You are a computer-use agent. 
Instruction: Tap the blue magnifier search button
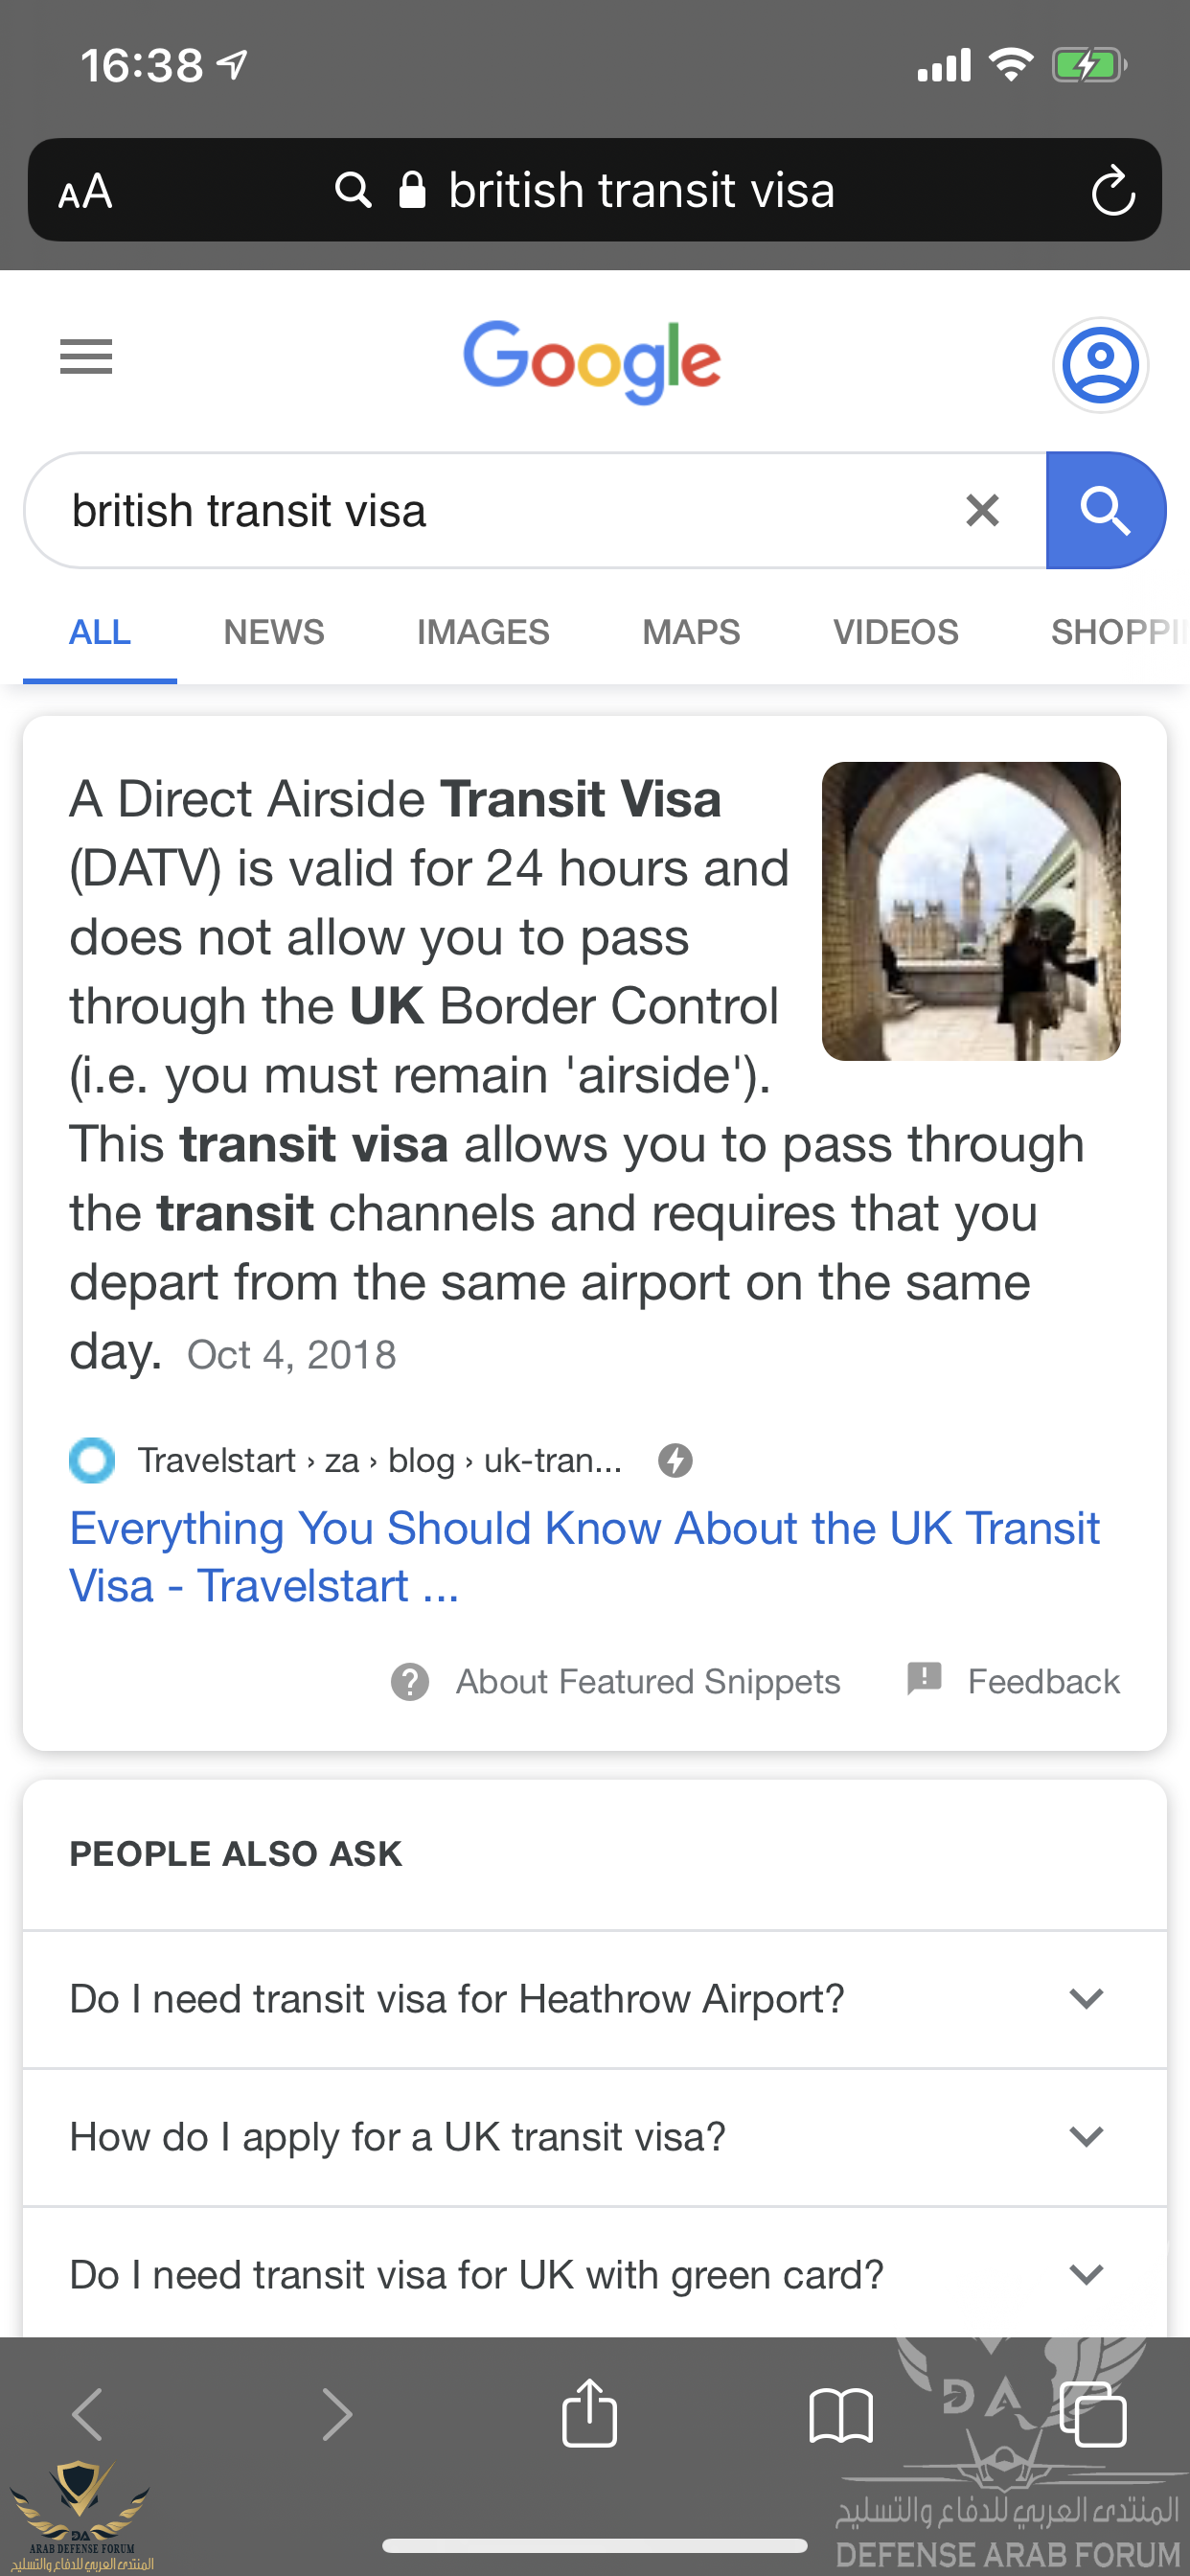coord(1105,510)
